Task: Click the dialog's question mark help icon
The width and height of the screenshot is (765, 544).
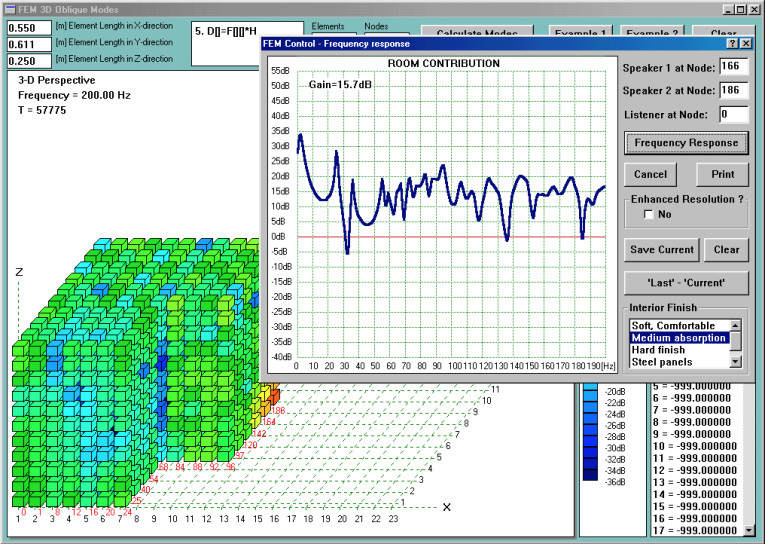Action: (x=733, y=44)
